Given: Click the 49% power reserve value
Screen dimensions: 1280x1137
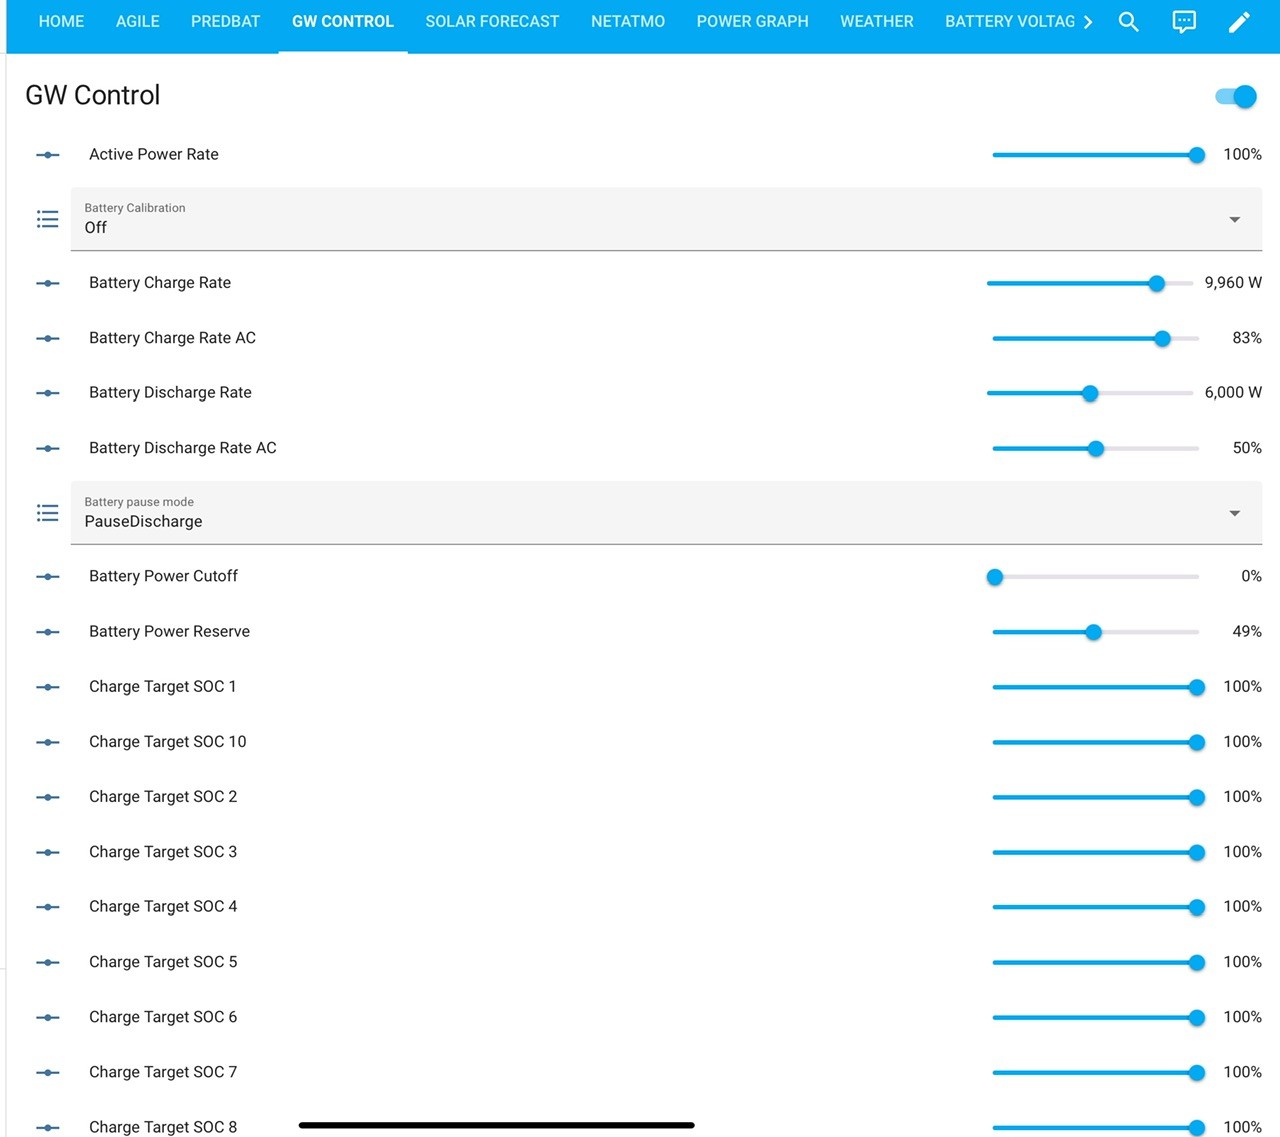Looking at the screenshot, I should click(1247, 632).
